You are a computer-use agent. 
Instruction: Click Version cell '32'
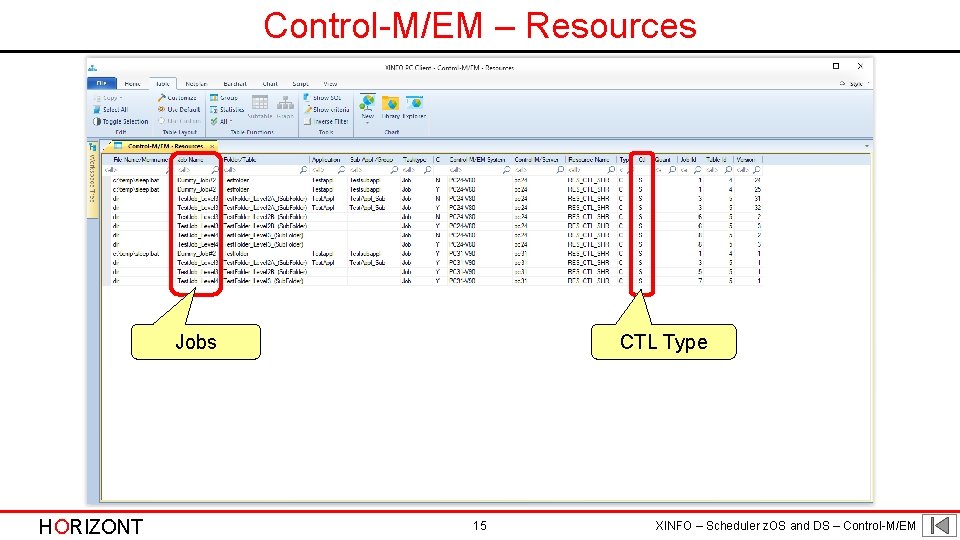[757, 208]
